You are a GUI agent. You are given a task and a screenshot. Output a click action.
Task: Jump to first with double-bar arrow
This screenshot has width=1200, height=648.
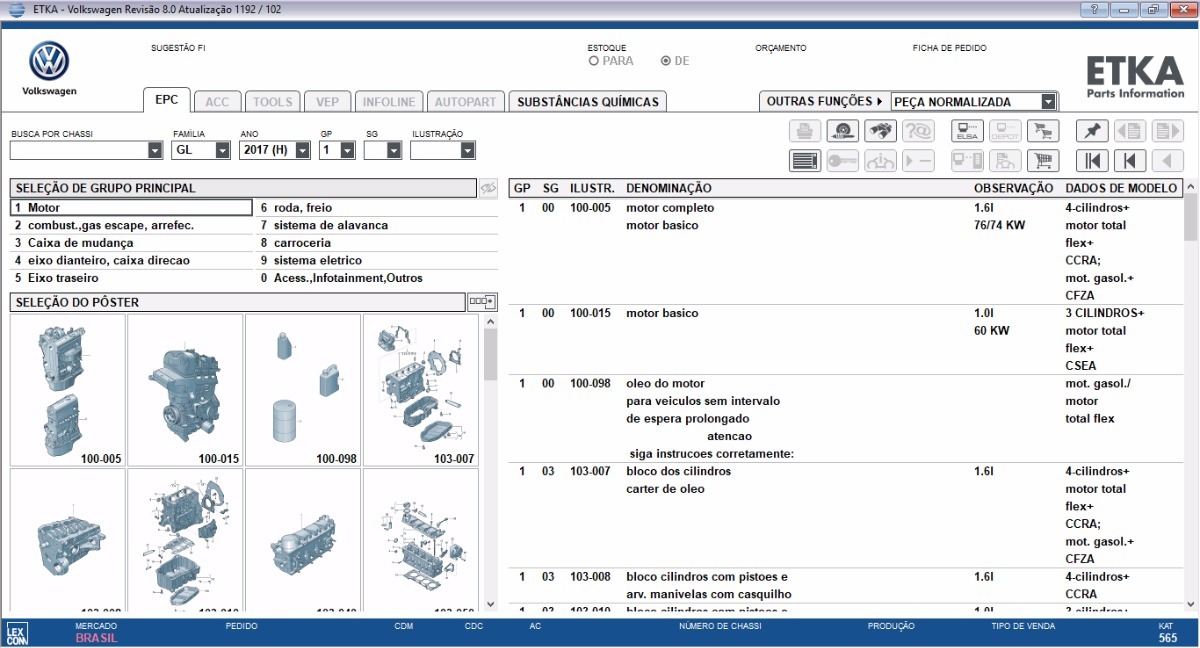pos(1092,161)
